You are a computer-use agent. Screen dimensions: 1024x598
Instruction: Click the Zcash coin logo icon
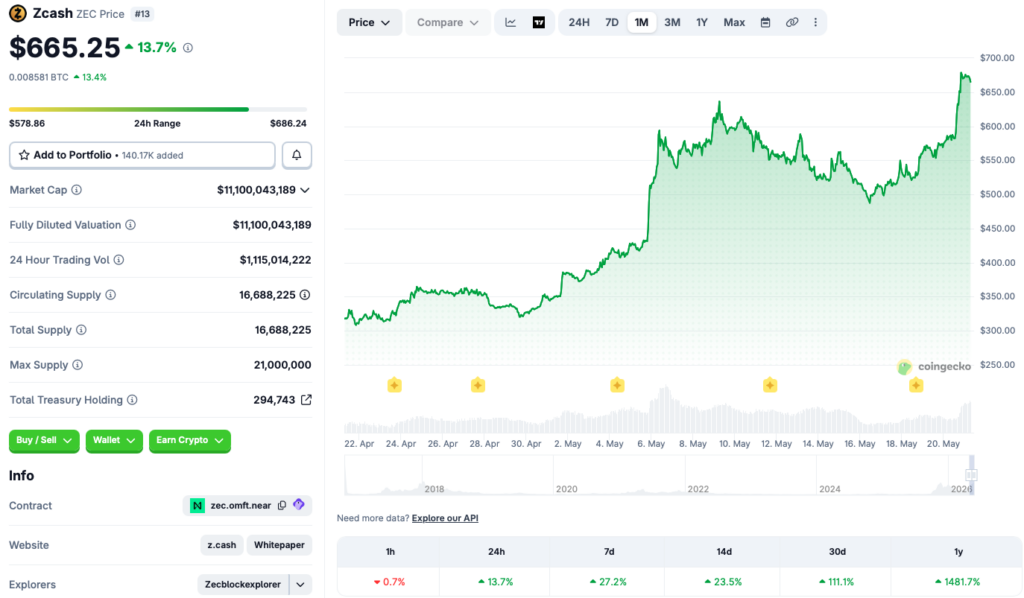coord(18,13)
